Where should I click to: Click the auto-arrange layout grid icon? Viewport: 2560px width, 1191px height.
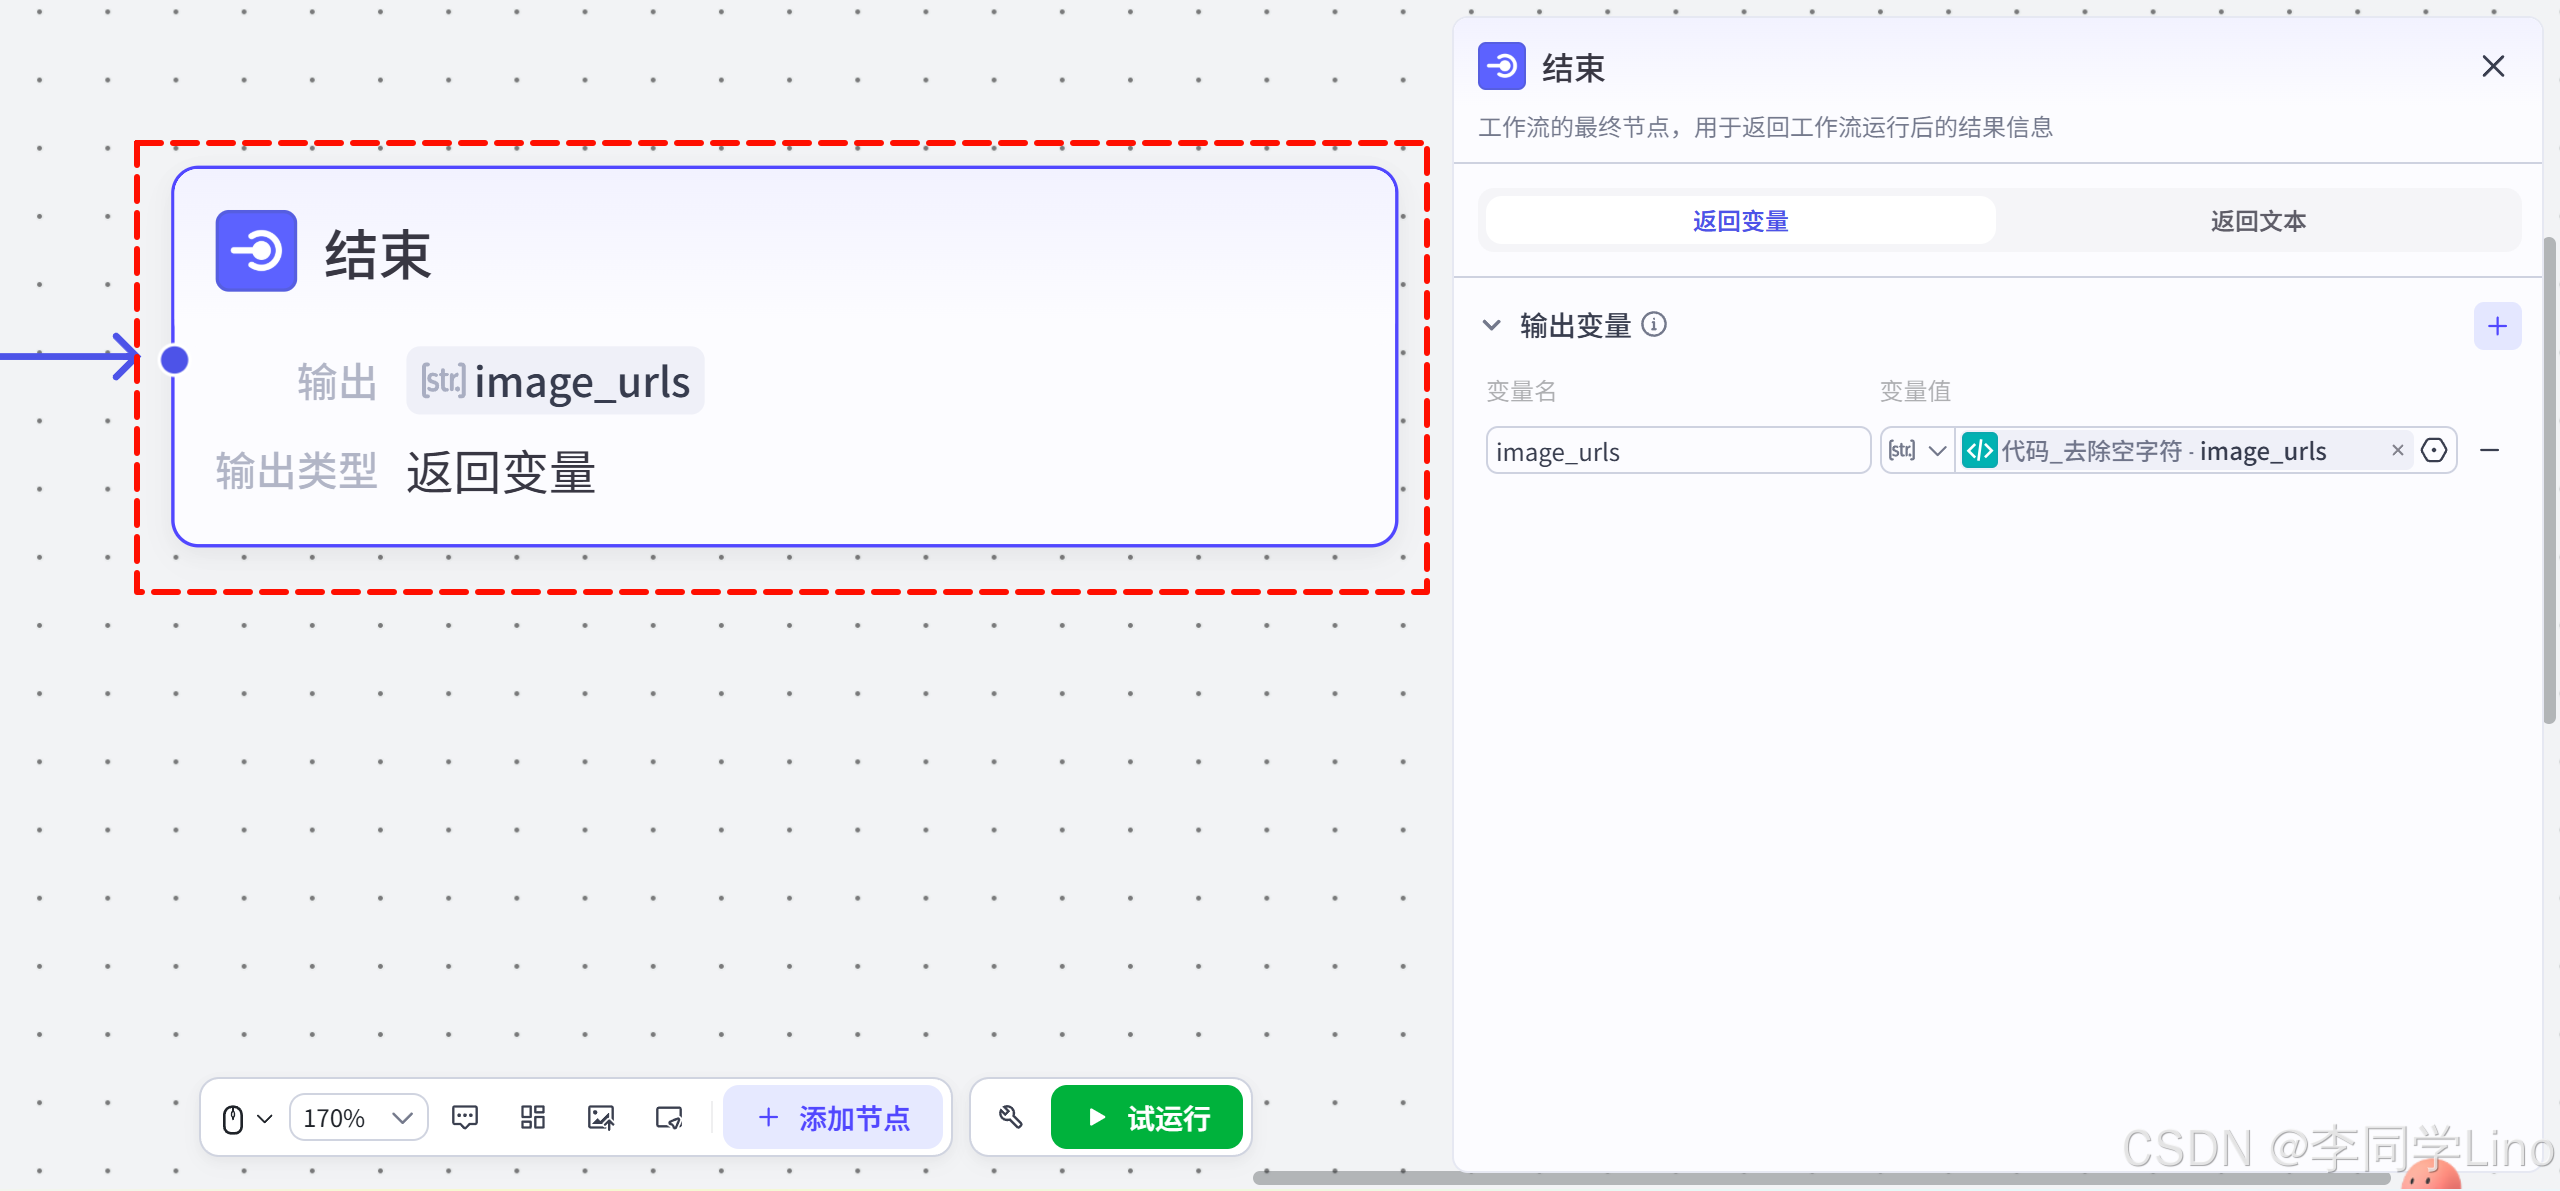click(533, 1117)
